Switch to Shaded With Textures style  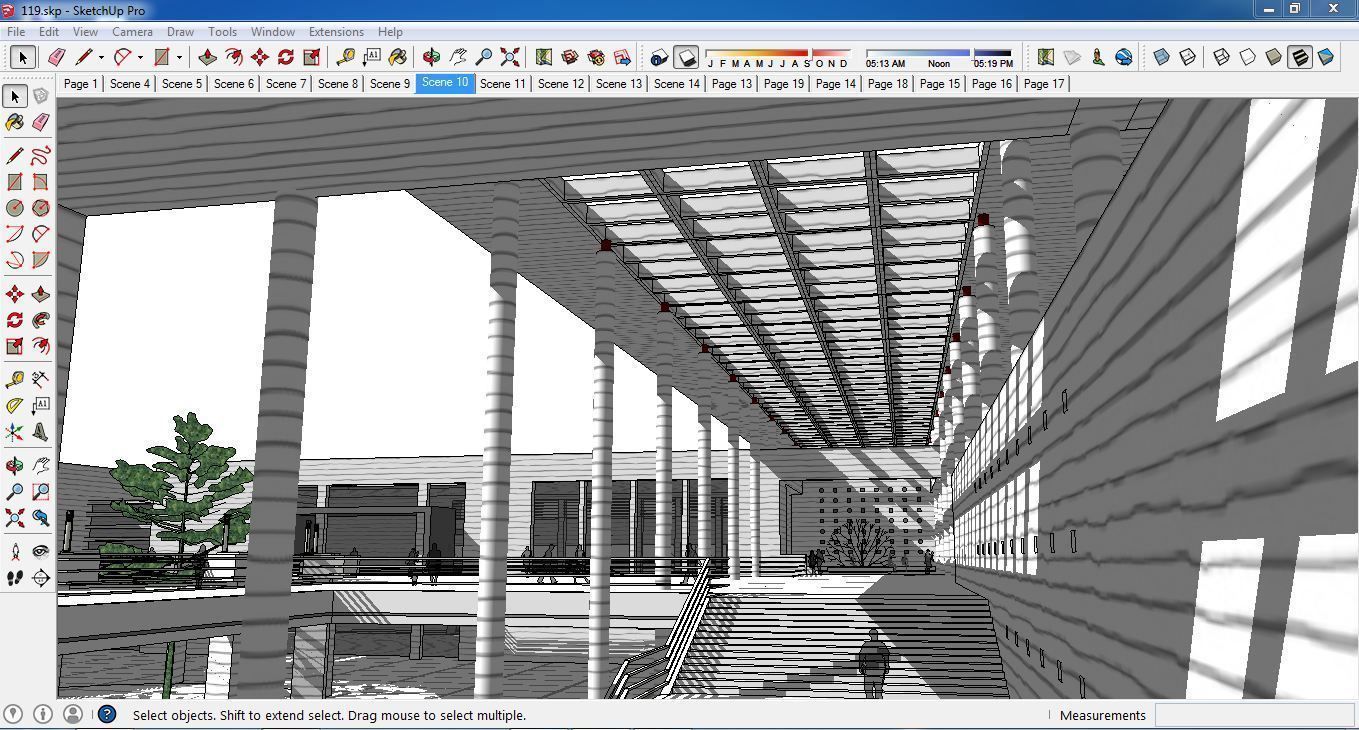[x=1299, y=57]
